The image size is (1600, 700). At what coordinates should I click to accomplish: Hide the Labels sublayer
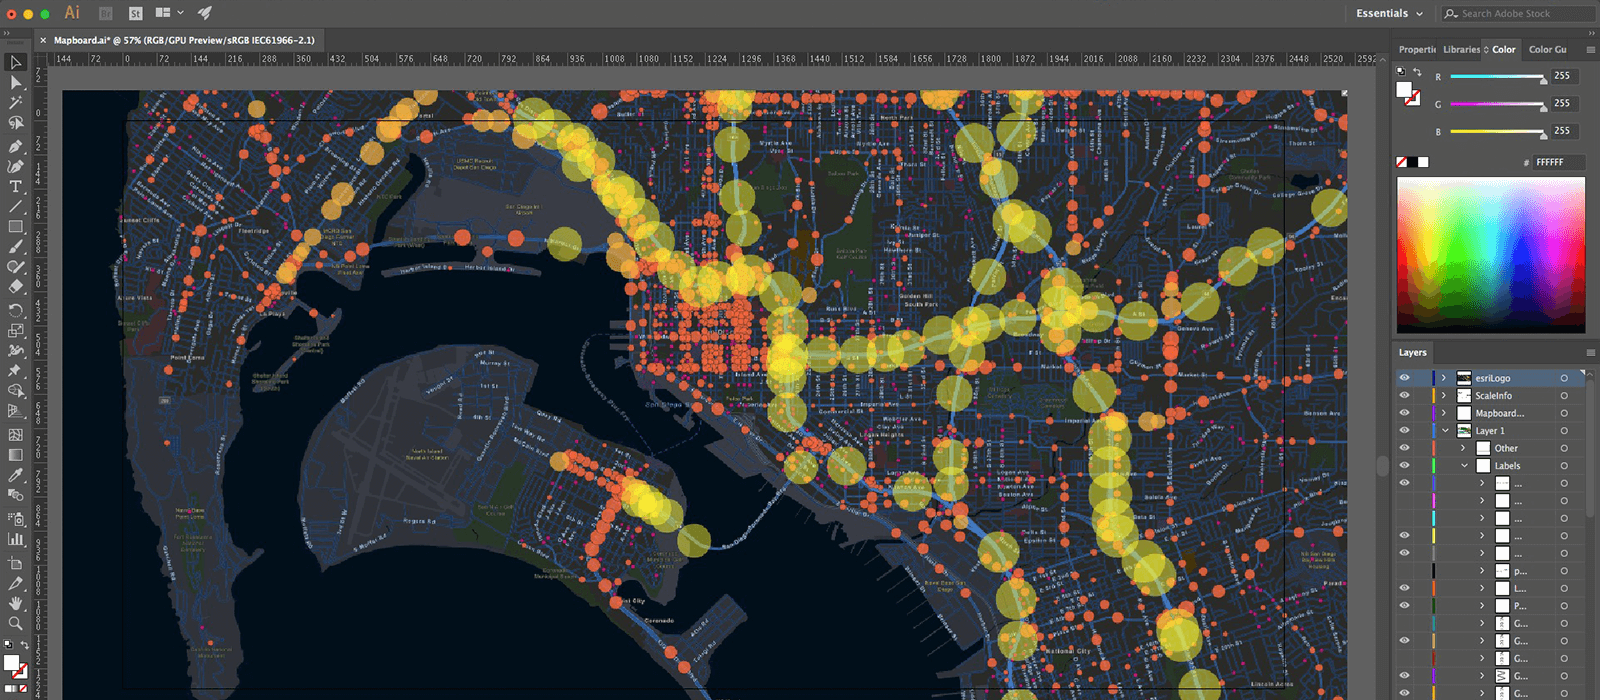(x=1404, y=466)
